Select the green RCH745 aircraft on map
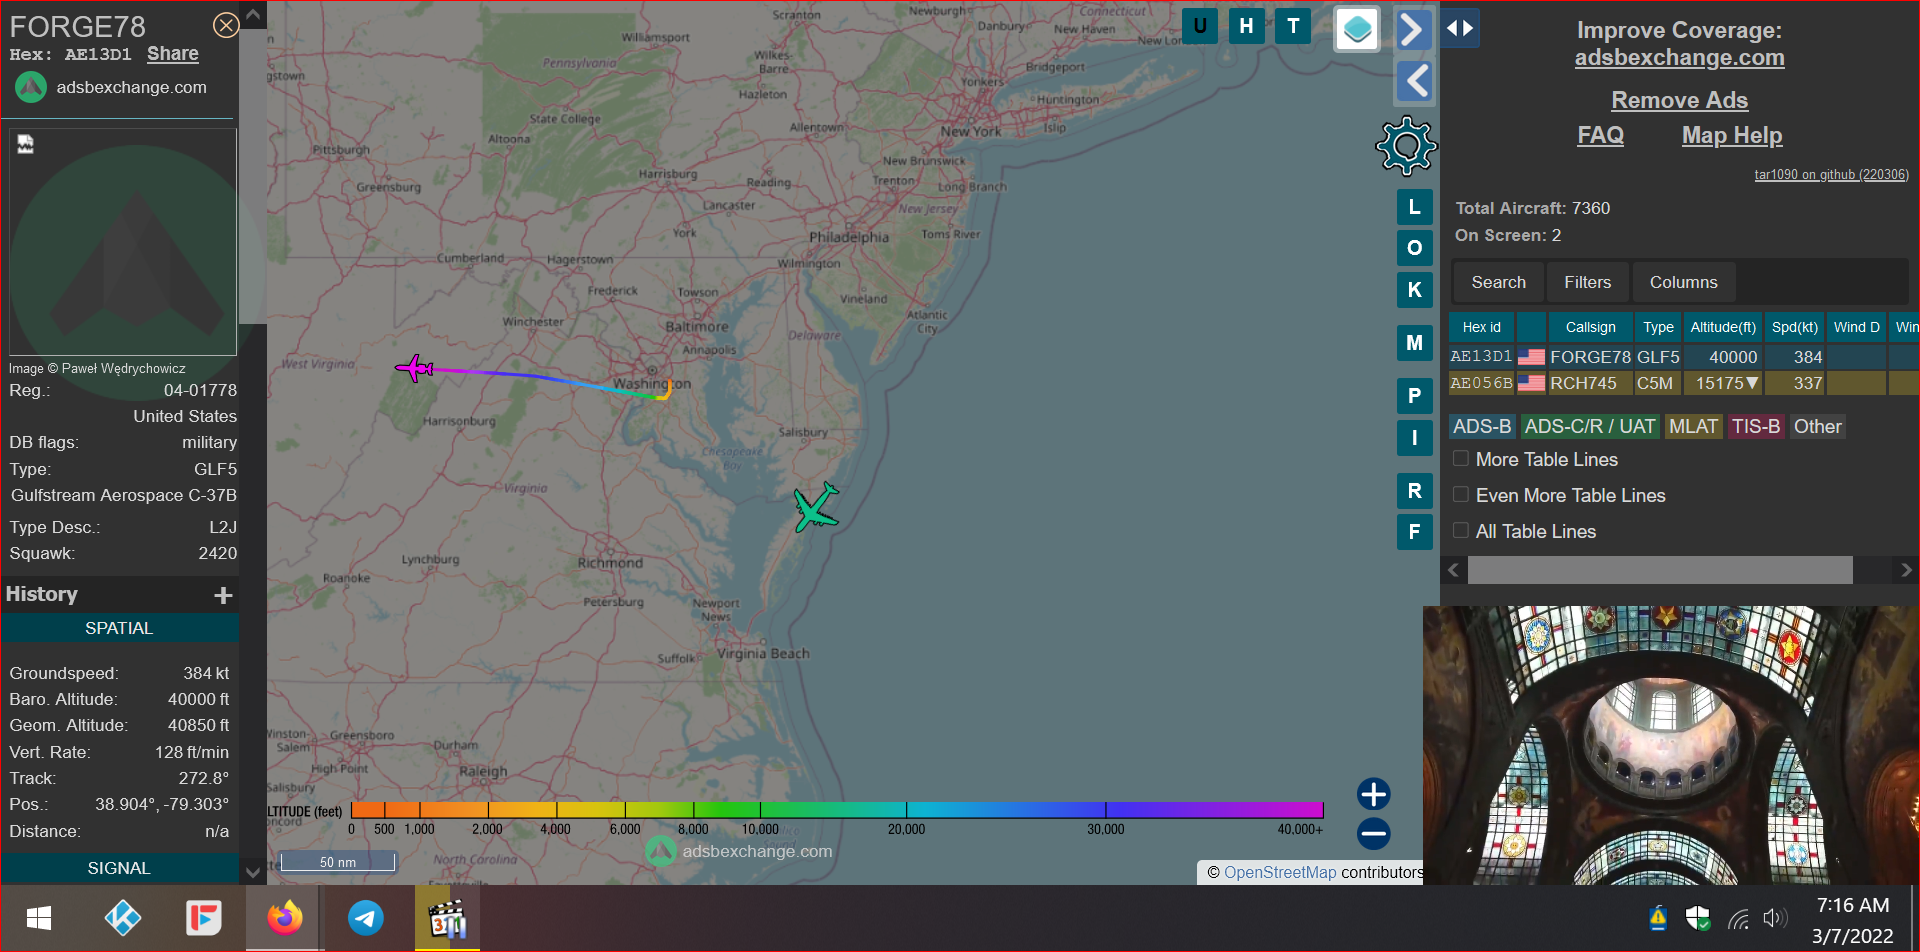Viewport: 1920px width, 952px height. pyautogui.click(x=815, y=508)
